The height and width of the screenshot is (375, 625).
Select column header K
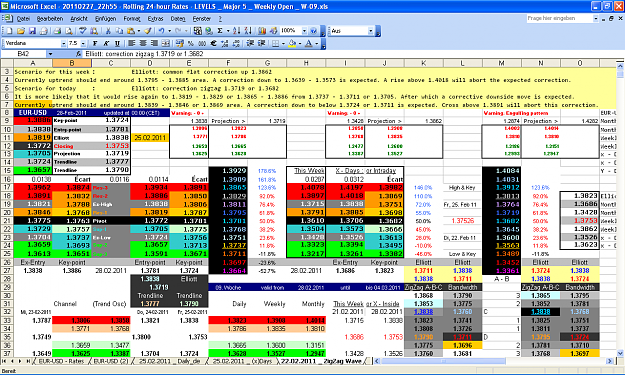423,63
